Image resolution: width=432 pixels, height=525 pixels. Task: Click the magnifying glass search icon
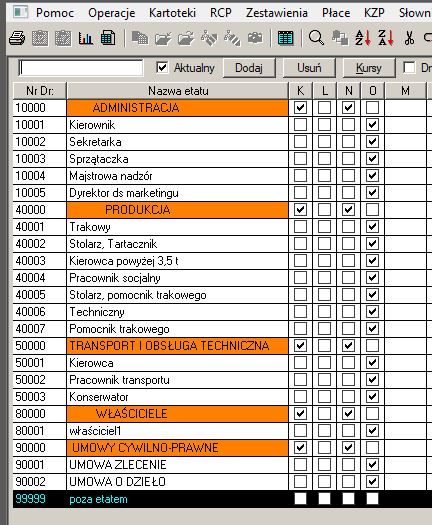point(316,38)
